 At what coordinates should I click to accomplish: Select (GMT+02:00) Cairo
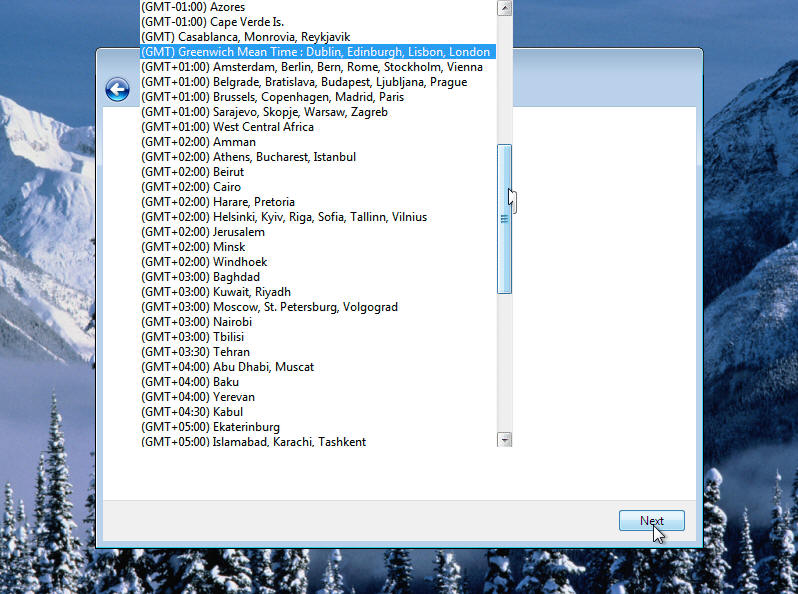point(318,187)
